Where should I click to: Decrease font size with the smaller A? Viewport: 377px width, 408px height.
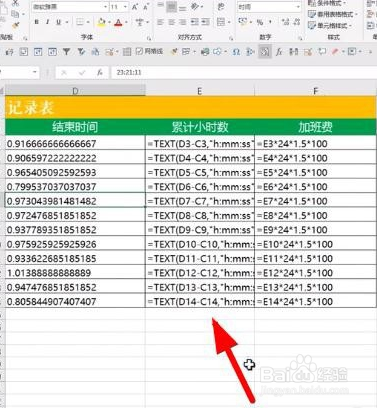pos(146,7)
